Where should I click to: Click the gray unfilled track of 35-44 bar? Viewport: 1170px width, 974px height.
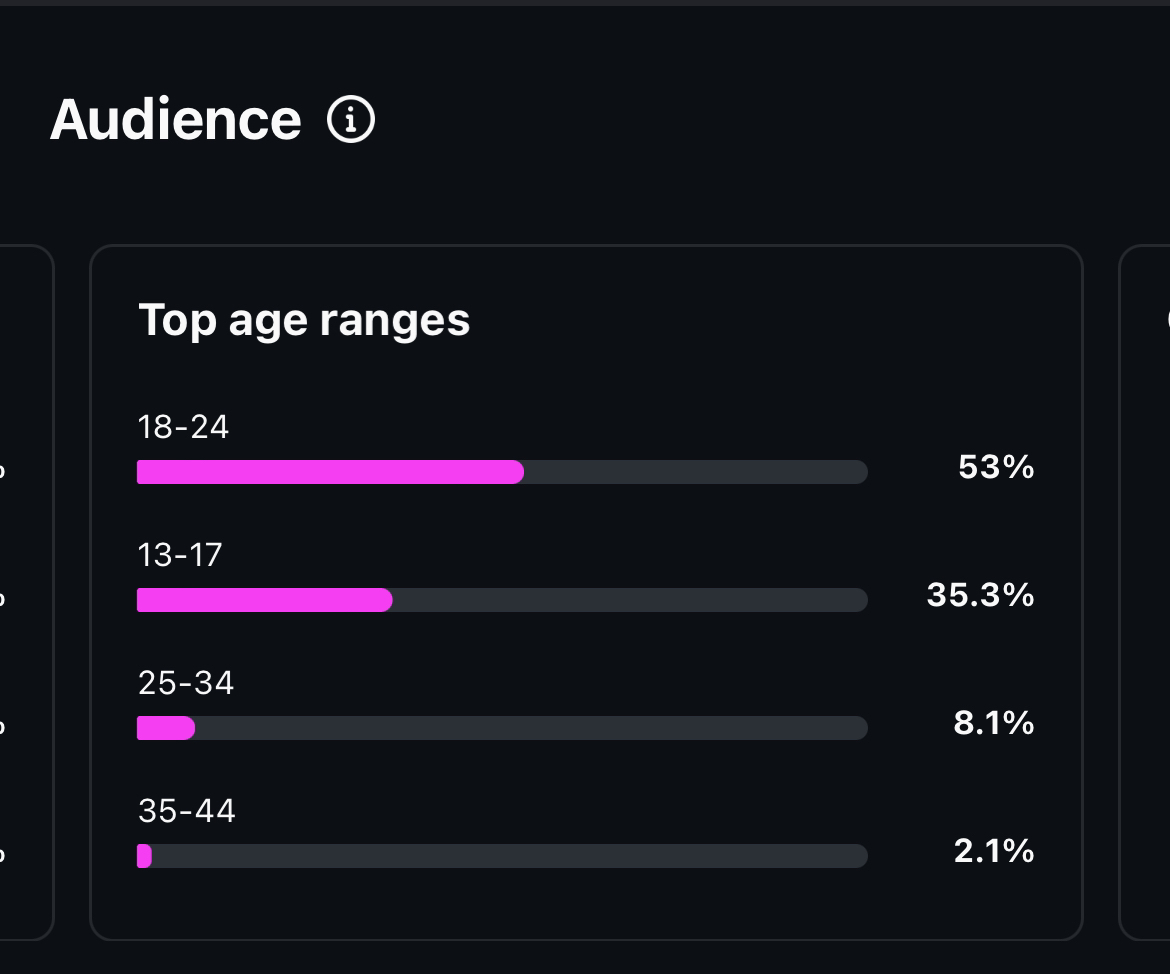point(510,856)
